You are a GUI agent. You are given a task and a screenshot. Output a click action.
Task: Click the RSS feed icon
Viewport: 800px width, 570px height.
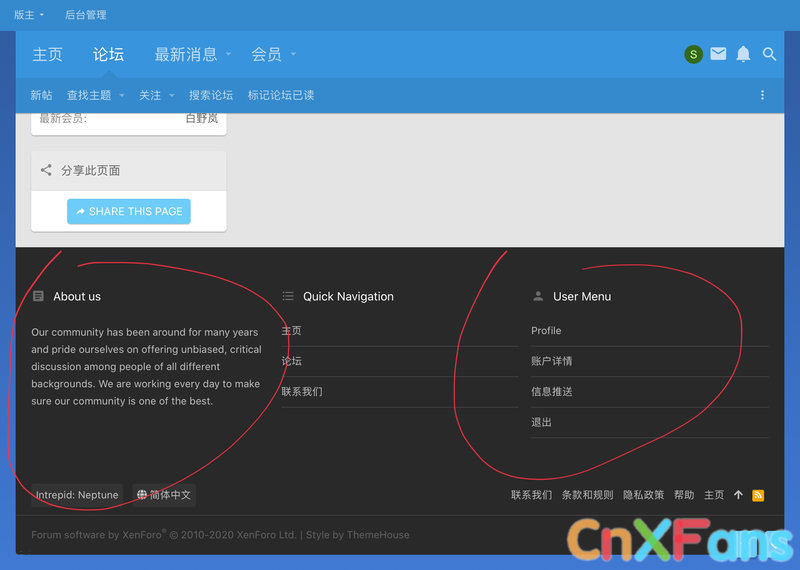point(758,495)
